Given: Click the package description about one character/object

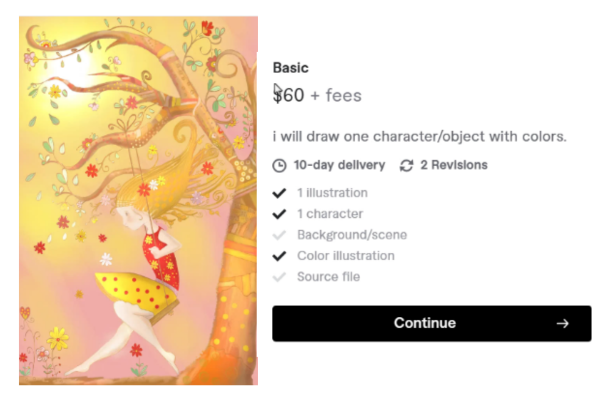Looking at the screenshot, I should (419, 135).
